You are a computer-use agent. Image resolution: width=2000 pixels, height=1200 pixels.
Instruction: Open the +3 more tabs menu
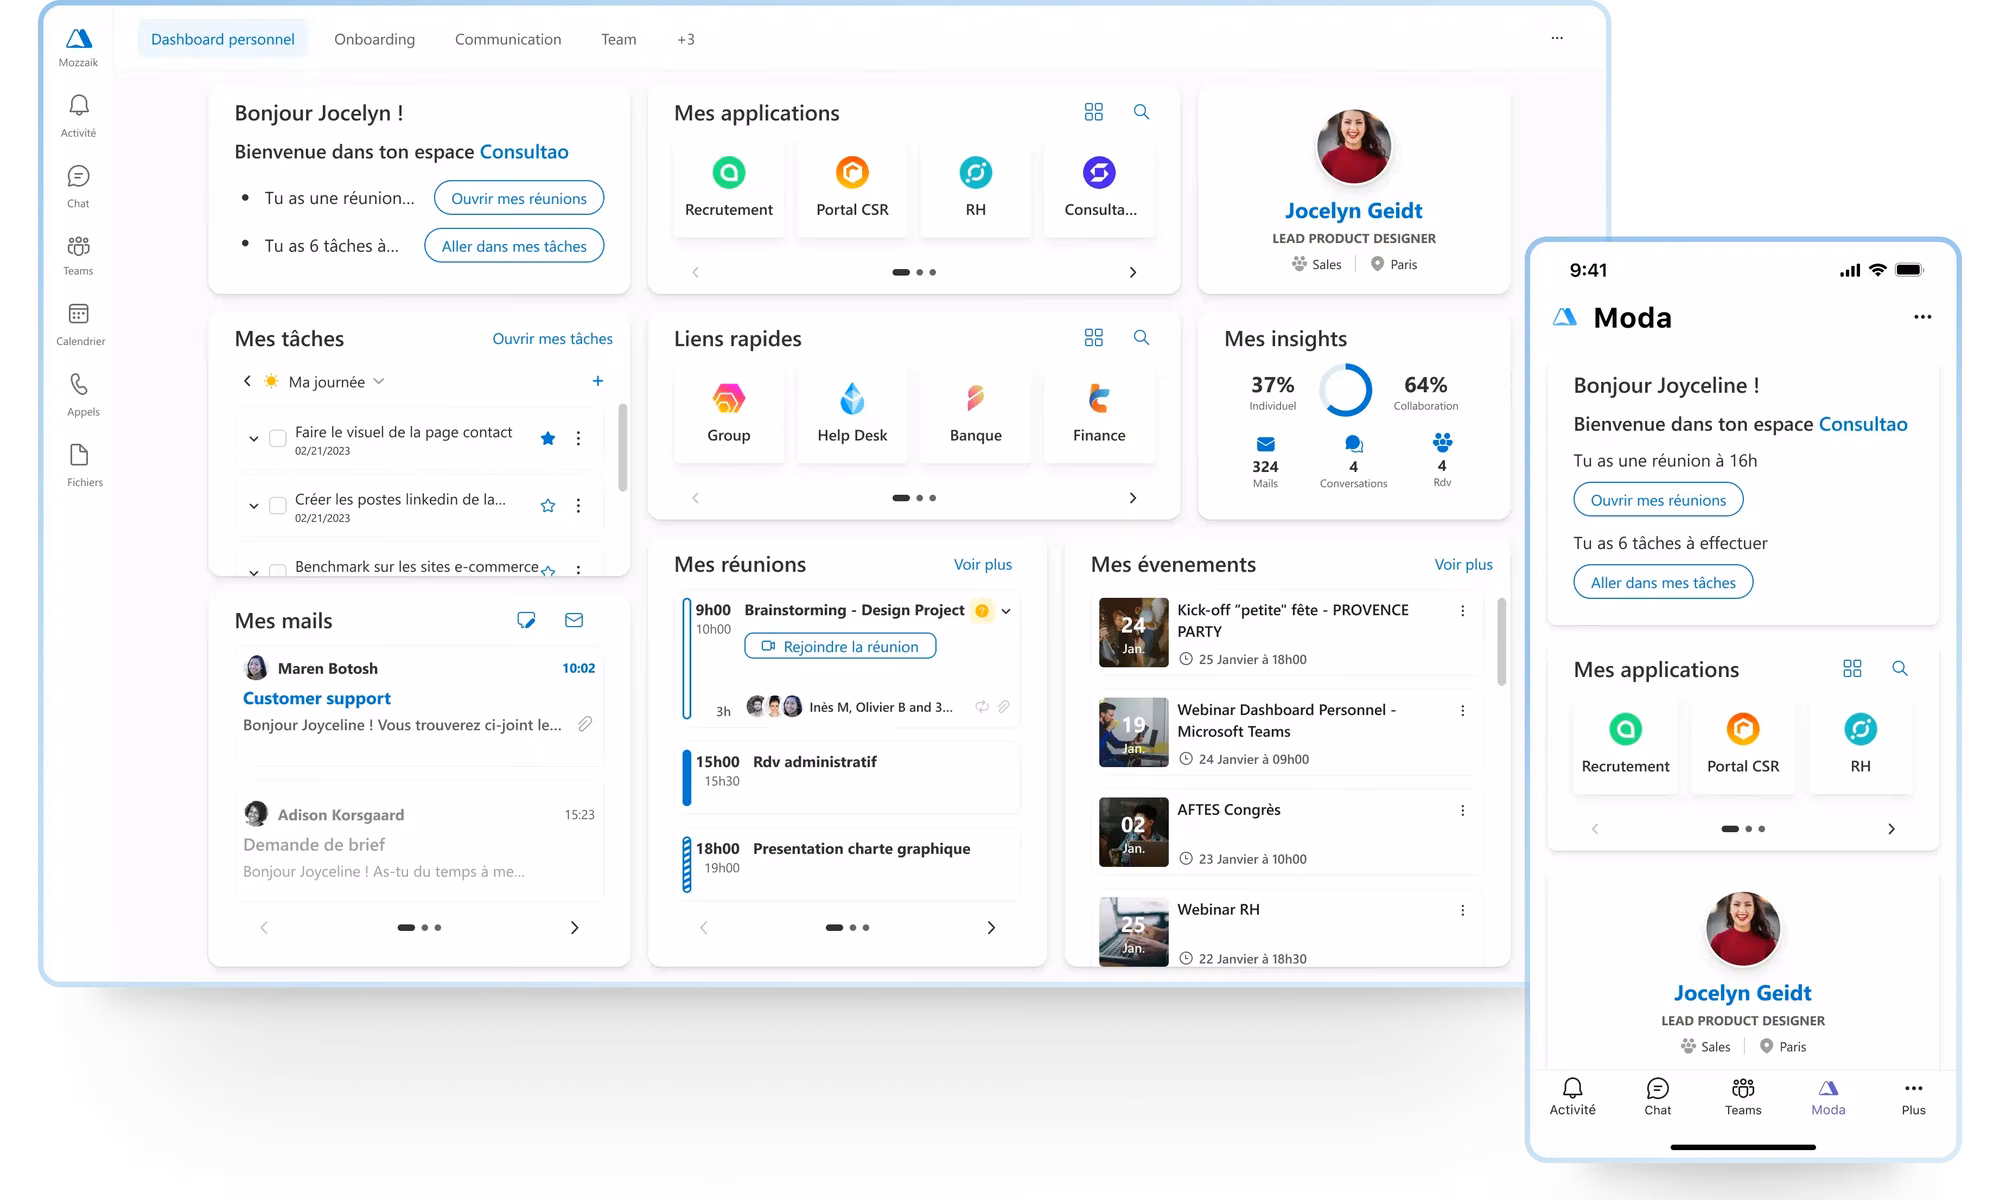(686, 39)
